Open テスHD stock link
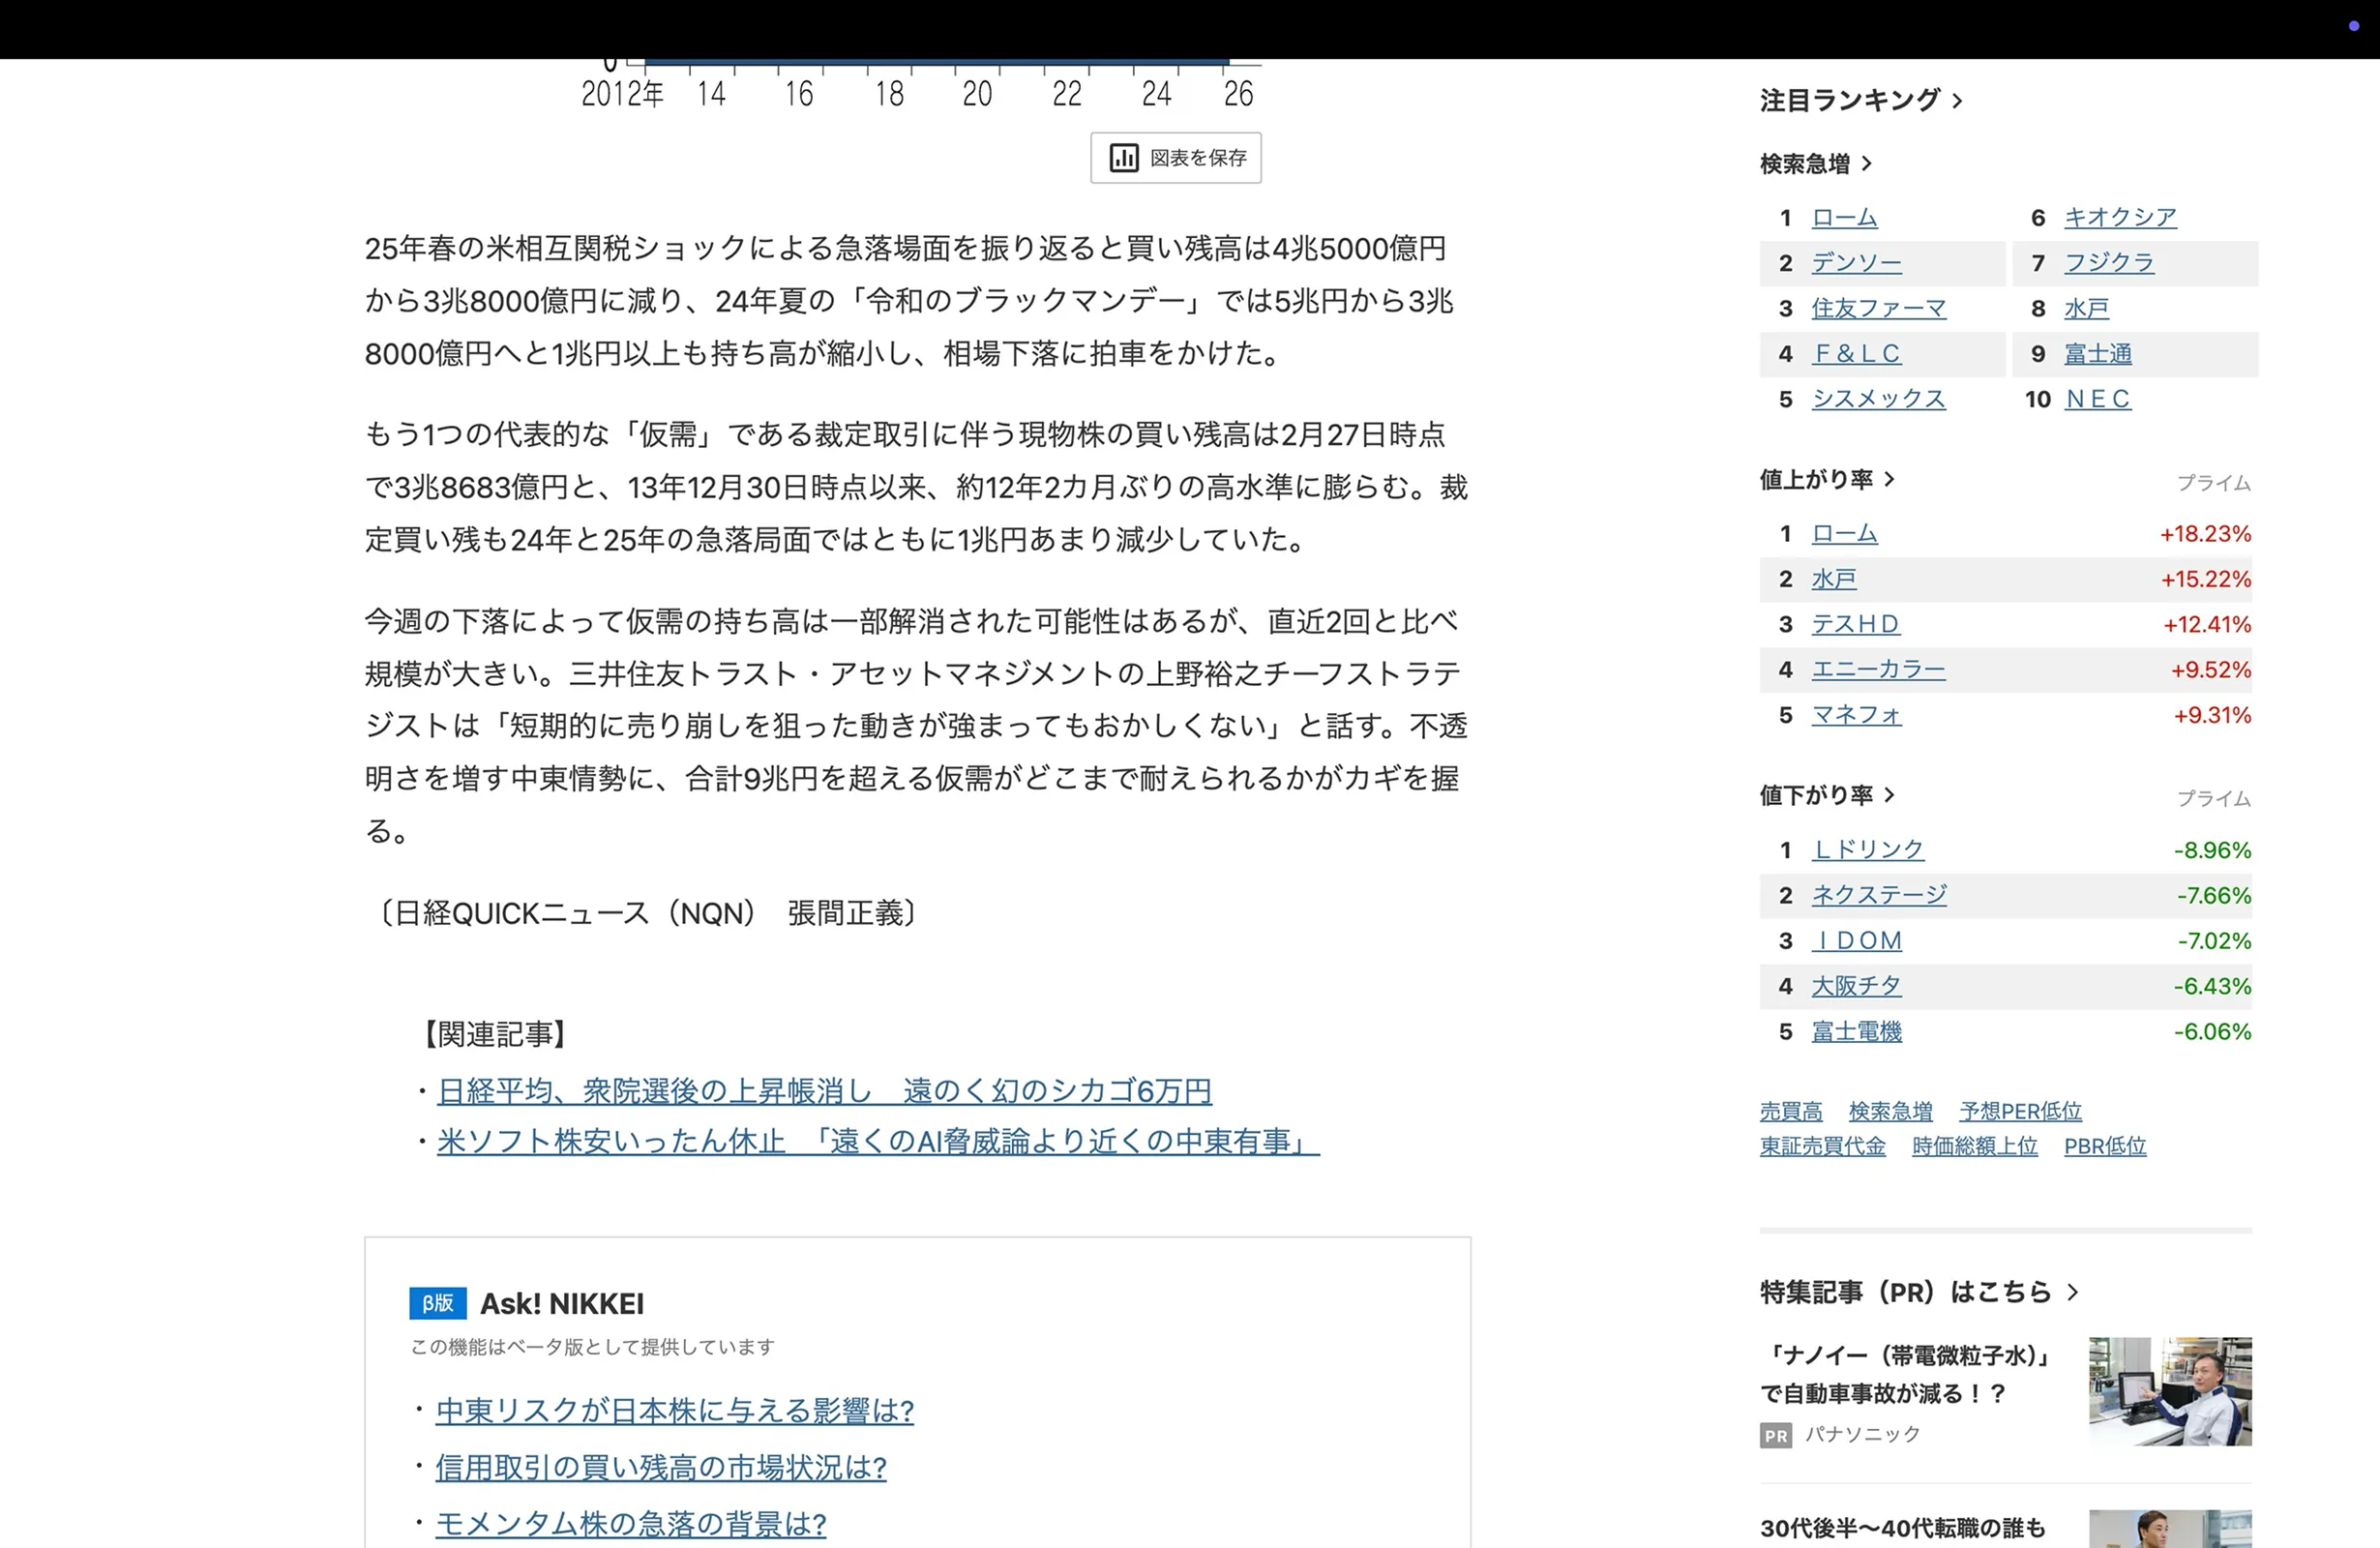The height and width of the screenshot is (1548, 2380). [1855, 624]
